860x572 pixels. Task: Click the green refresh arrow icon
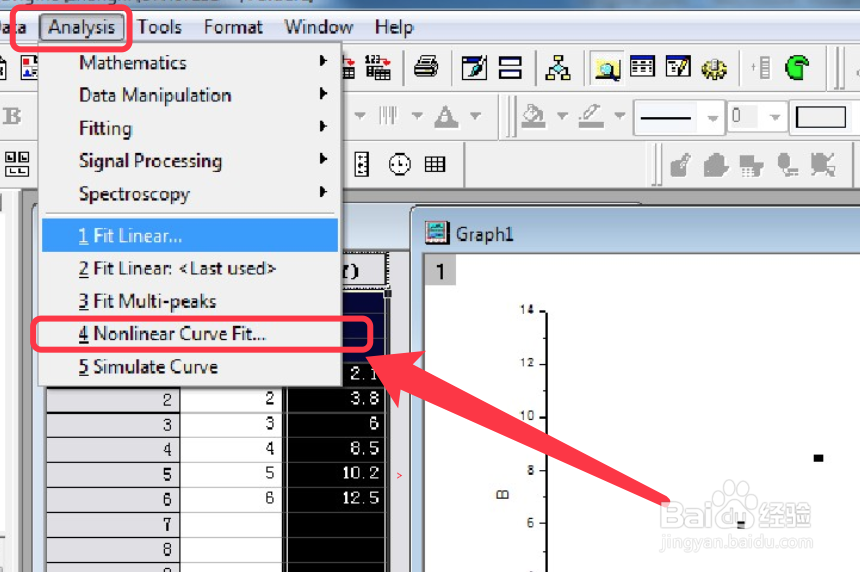[796, 67]
